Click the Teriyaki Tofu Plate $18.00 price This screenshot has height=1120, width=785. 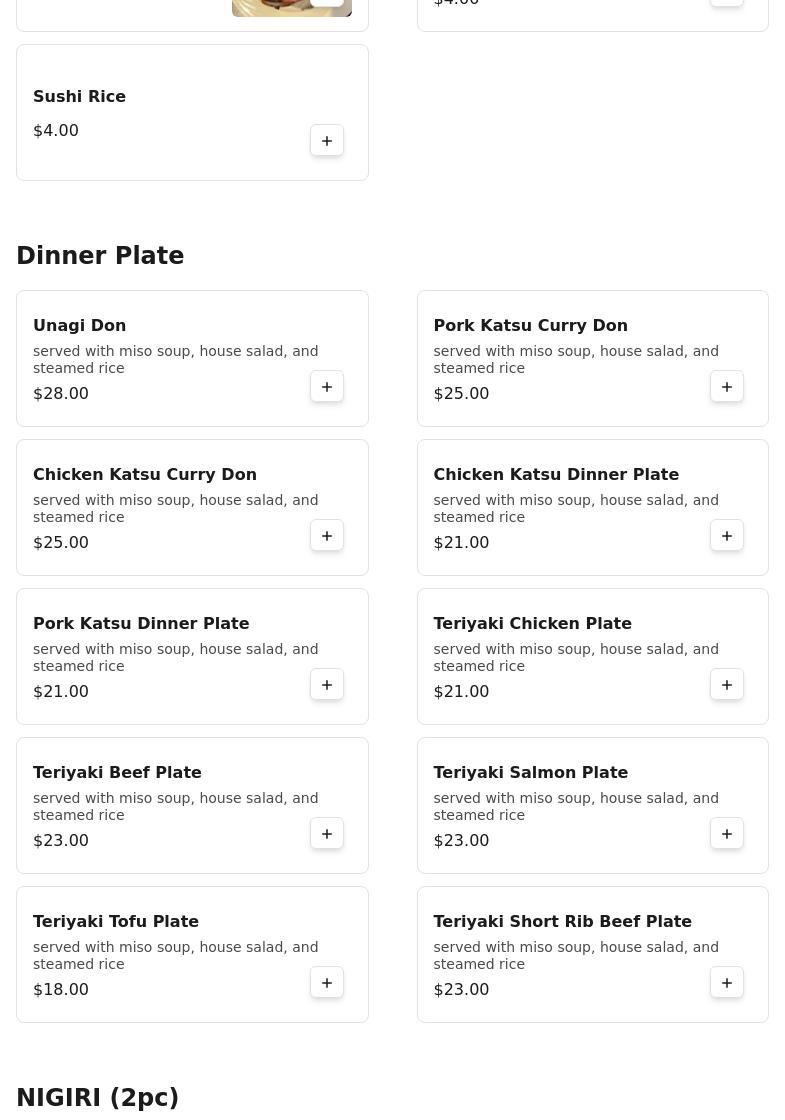point(61,989)
